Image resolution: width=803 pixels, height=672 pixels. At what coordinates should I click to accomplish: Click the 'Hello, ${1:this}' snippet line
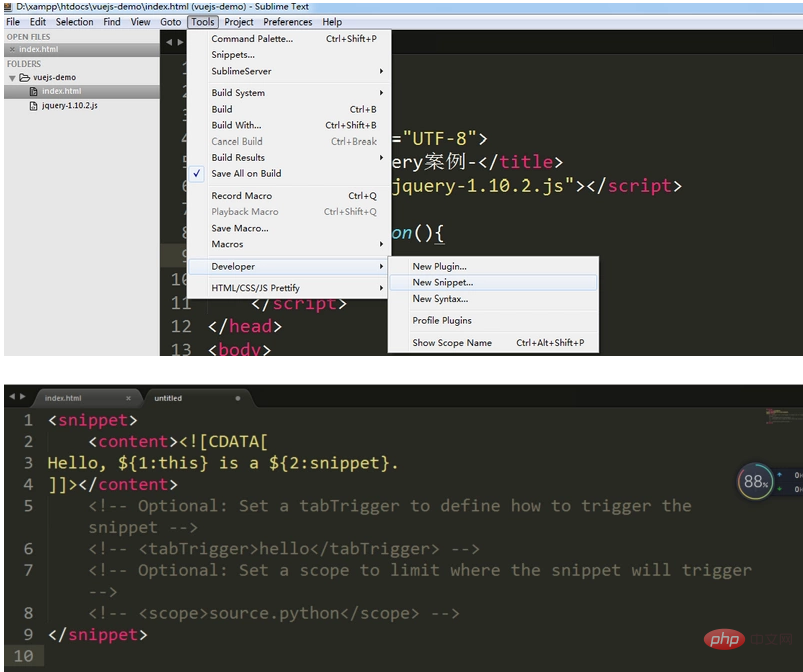[x=222, y=463]
